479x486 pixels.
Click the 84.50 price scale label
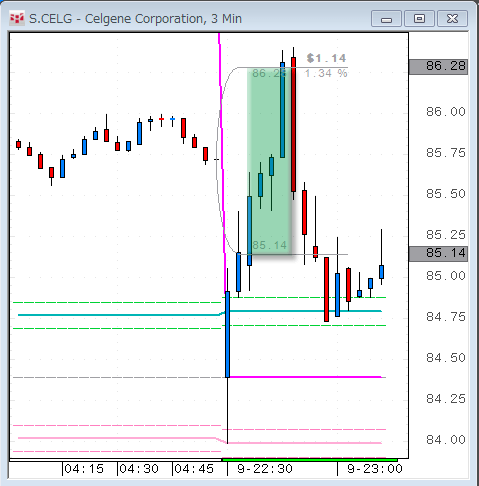446,358
